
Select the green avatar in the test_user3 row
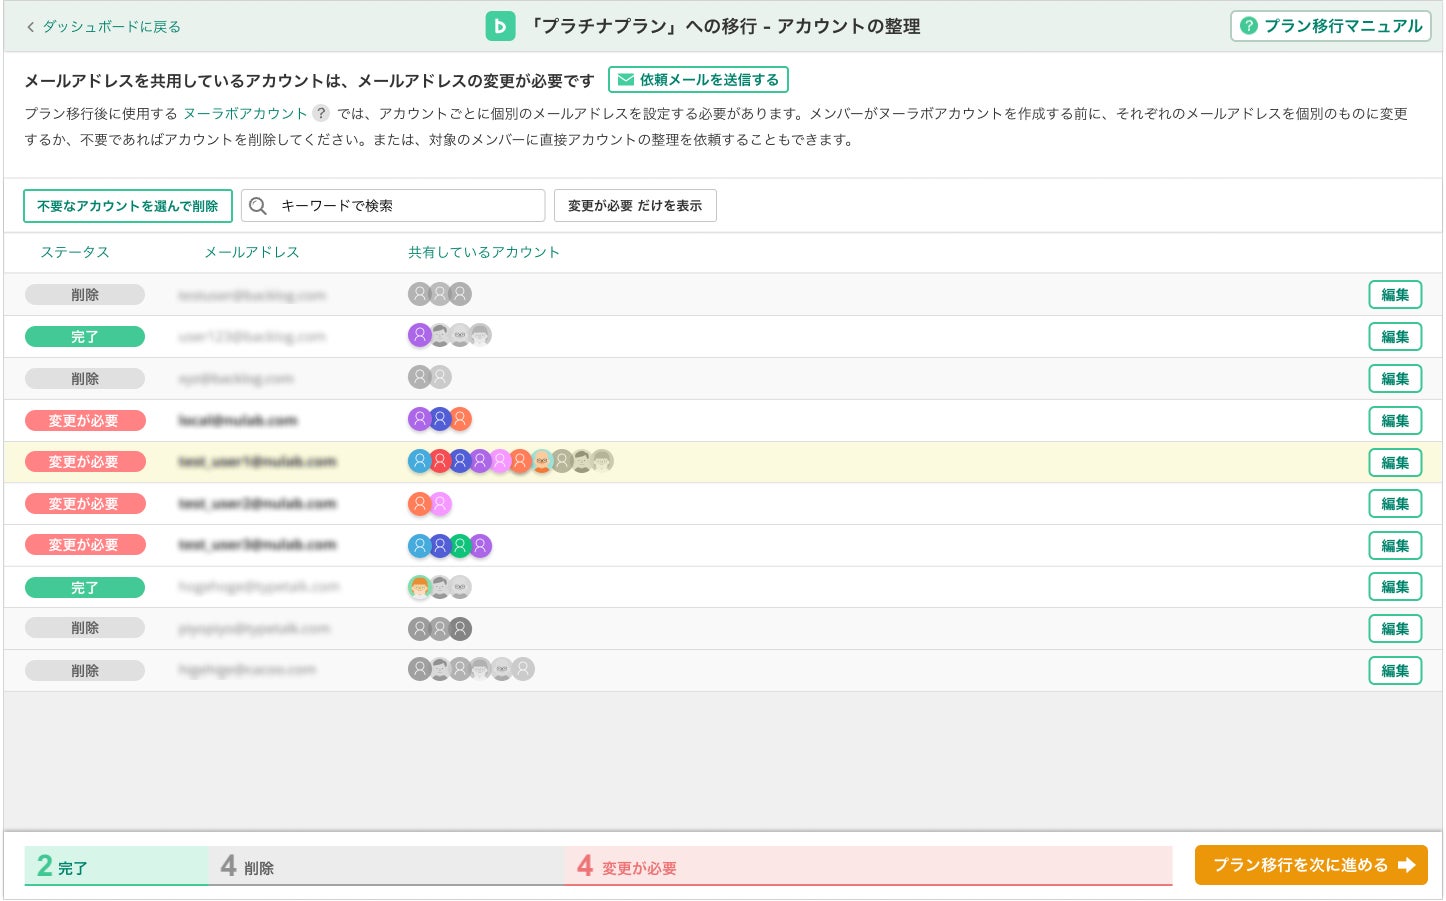[460, 546]
